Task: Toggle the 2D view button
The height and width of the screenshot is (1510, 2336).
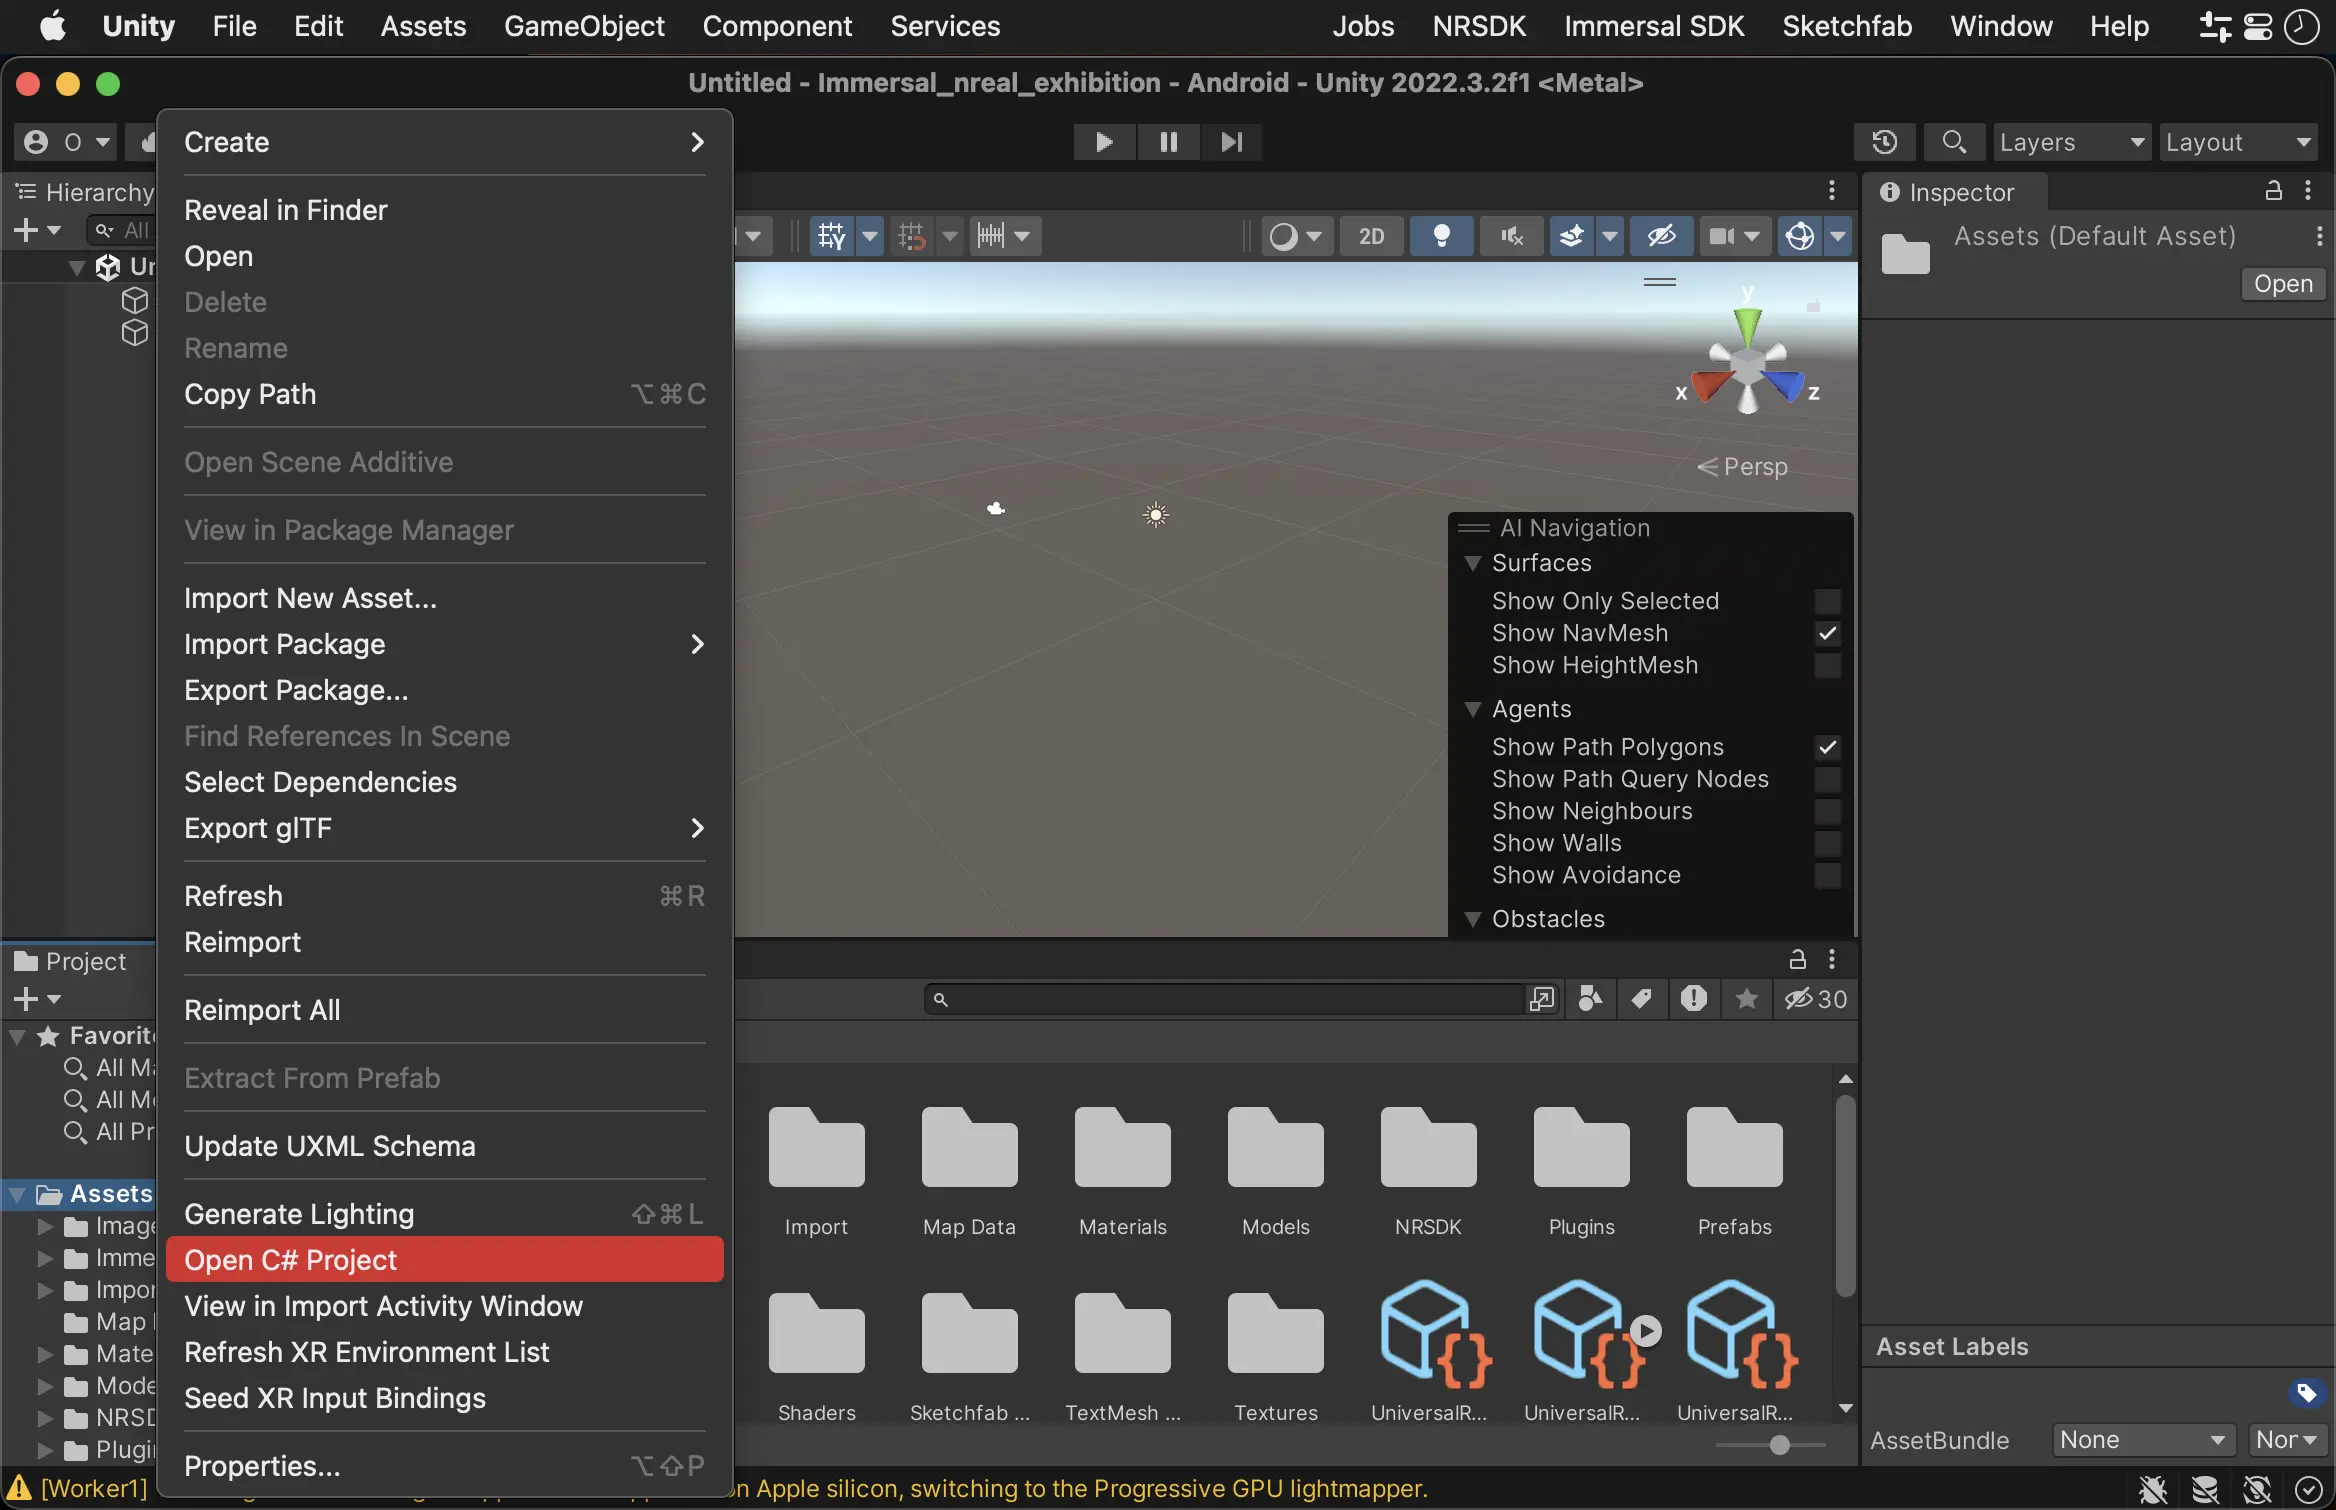Action: (x=1371, y=236)
